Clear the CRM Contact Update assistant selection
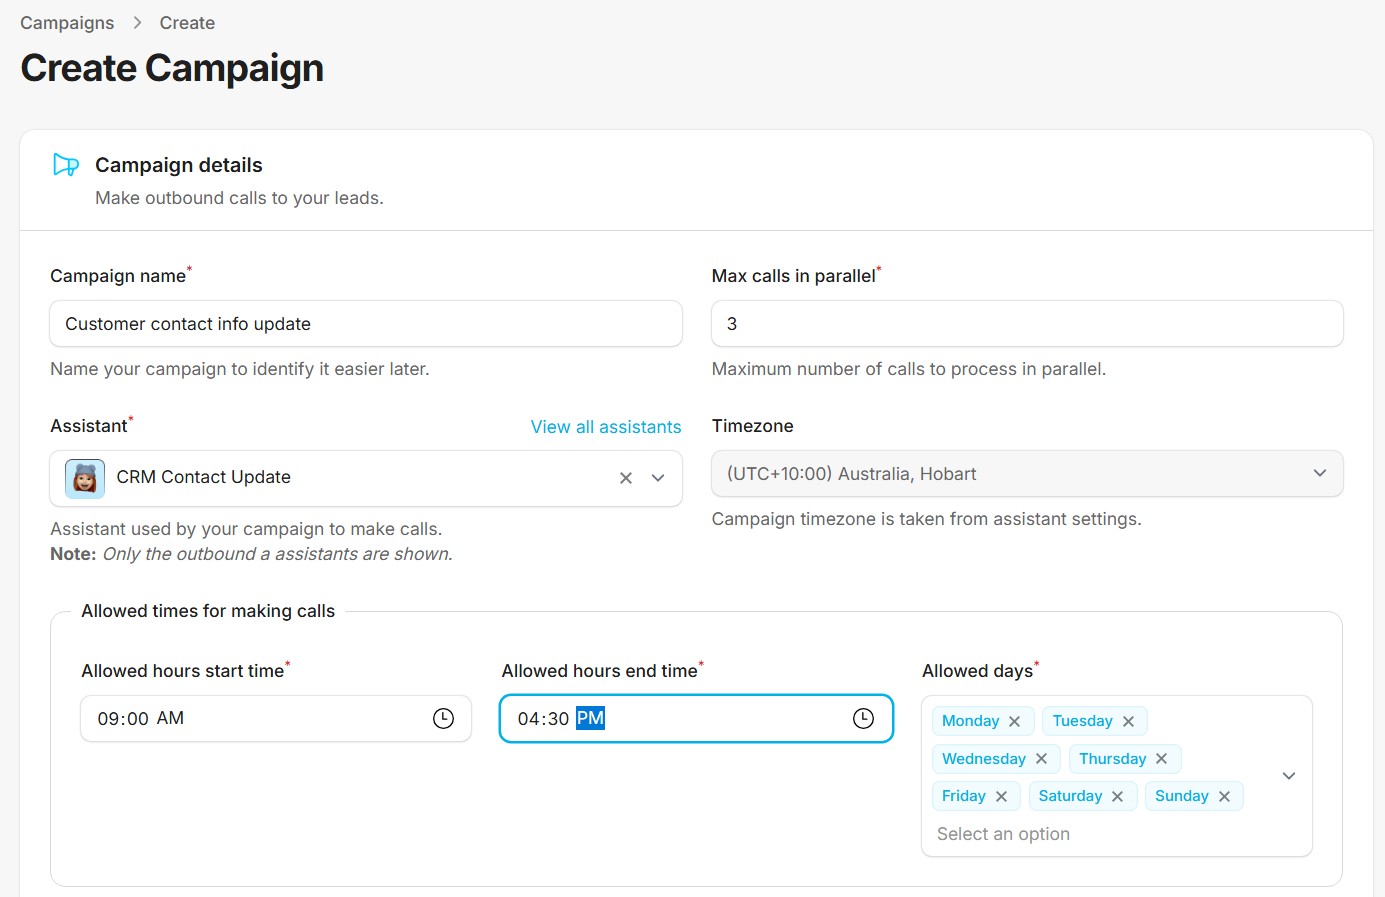1385x897 pixels. pyautogui.click(x=626, y=478)
